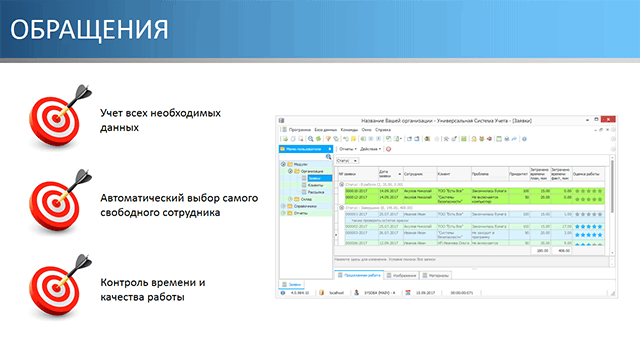Click the orange filter funnel icon
This screenshot has width=640, height=360.
(x=328, y=139)
